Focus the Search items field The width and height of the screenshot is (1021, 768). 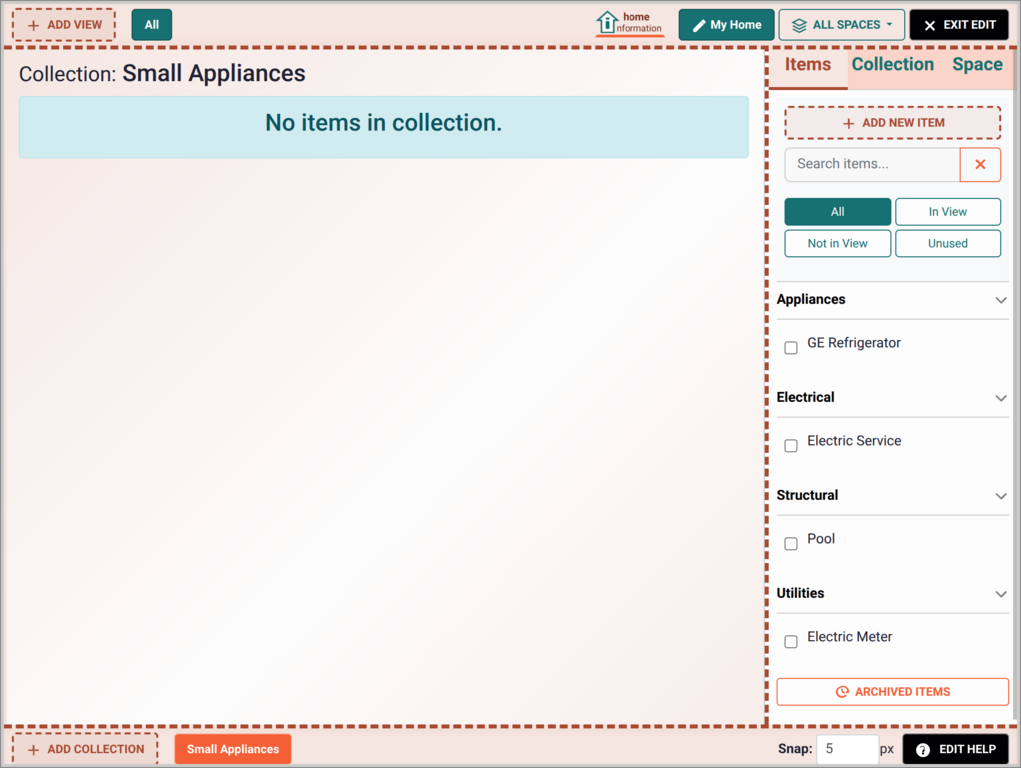(872, 165)
